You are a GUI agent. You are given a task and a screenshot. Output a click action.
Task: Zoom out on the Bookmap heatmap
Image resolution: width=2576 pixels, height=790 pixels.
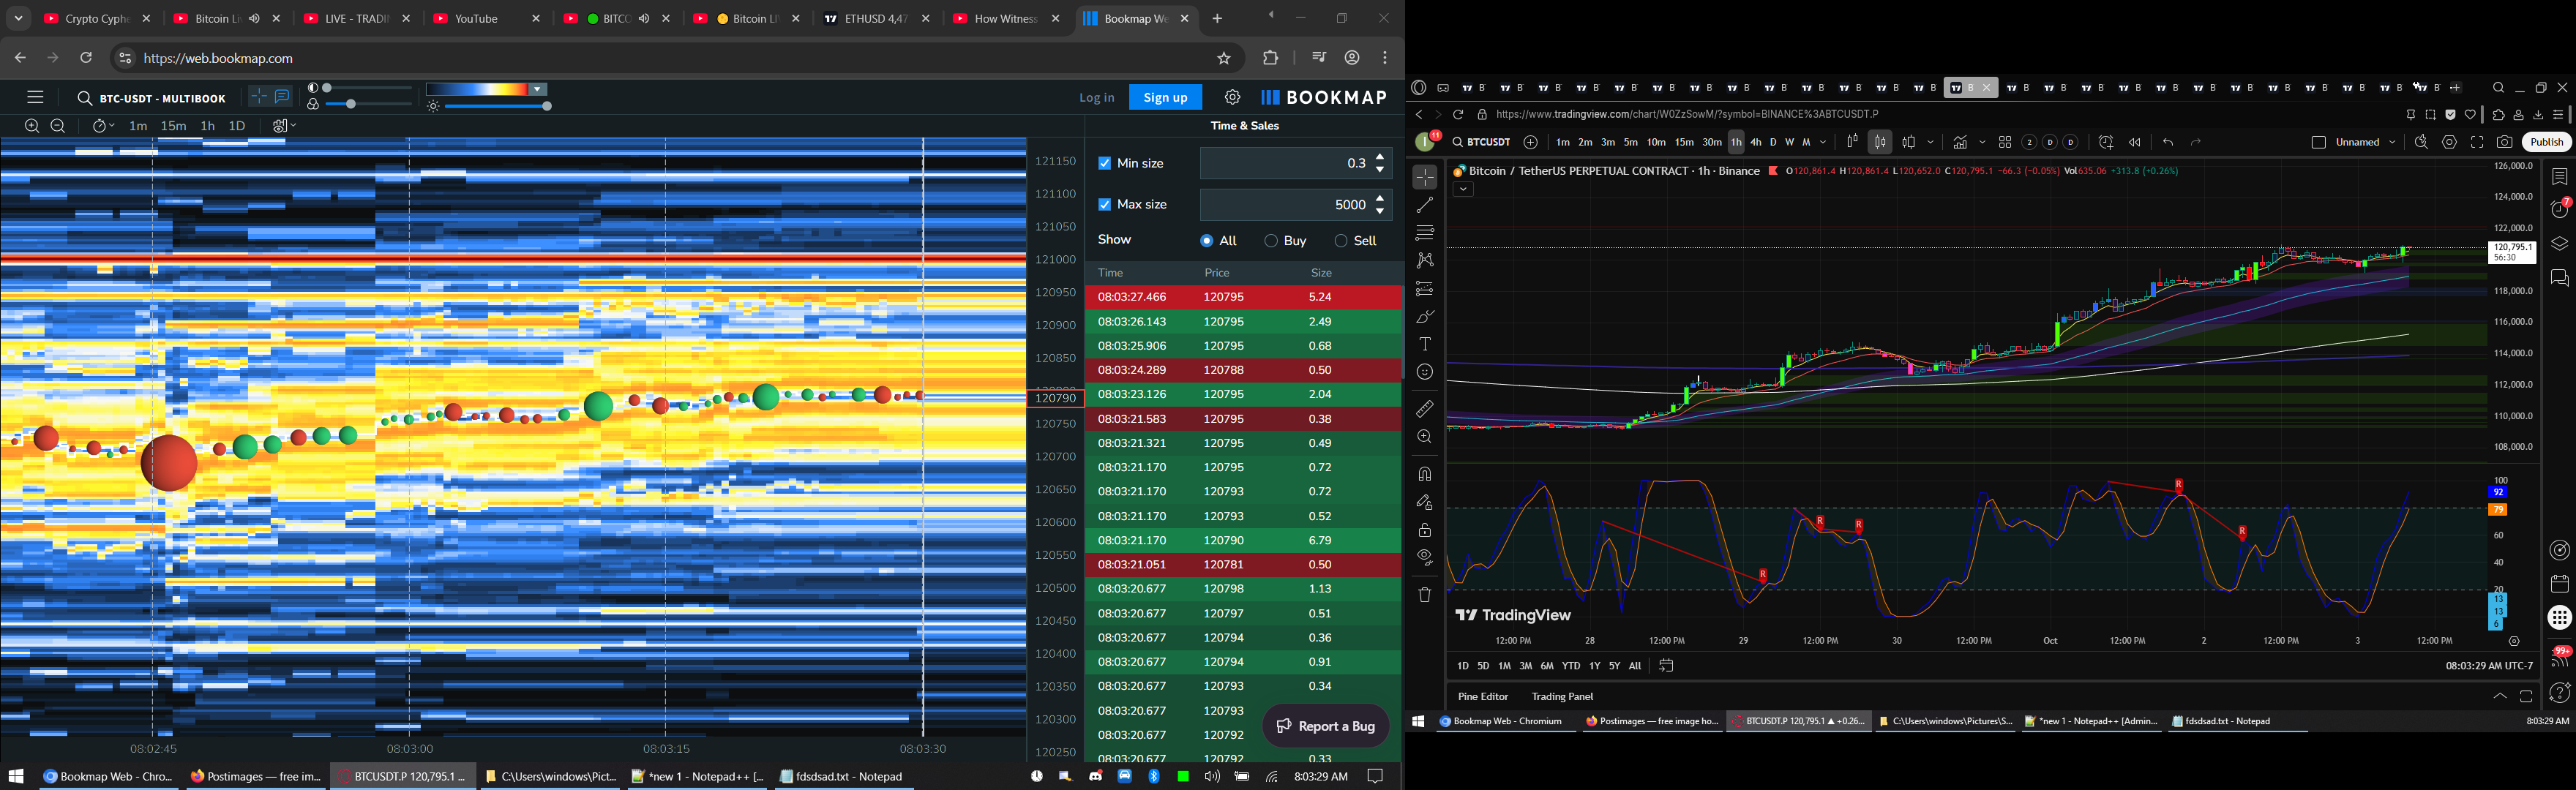click(x=58, y=126)
